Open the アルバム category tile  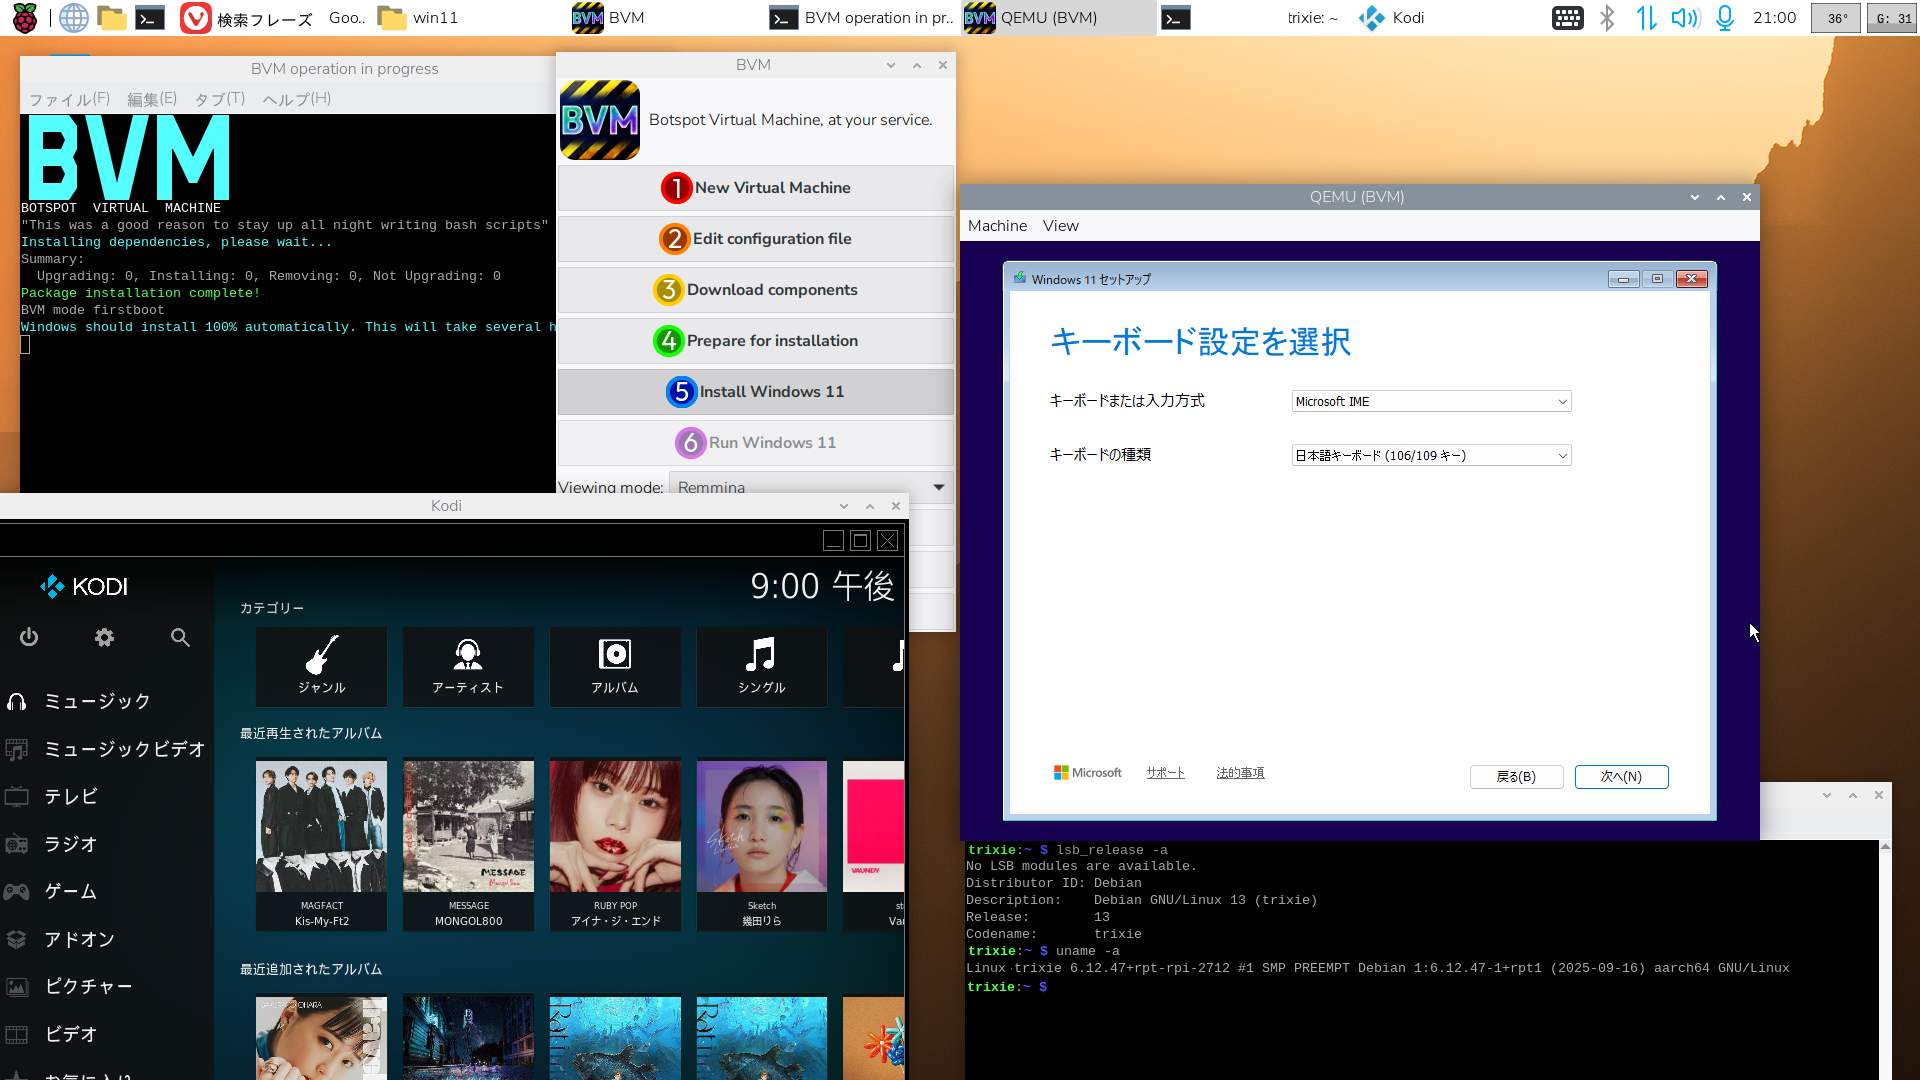[x=615, y=666]
